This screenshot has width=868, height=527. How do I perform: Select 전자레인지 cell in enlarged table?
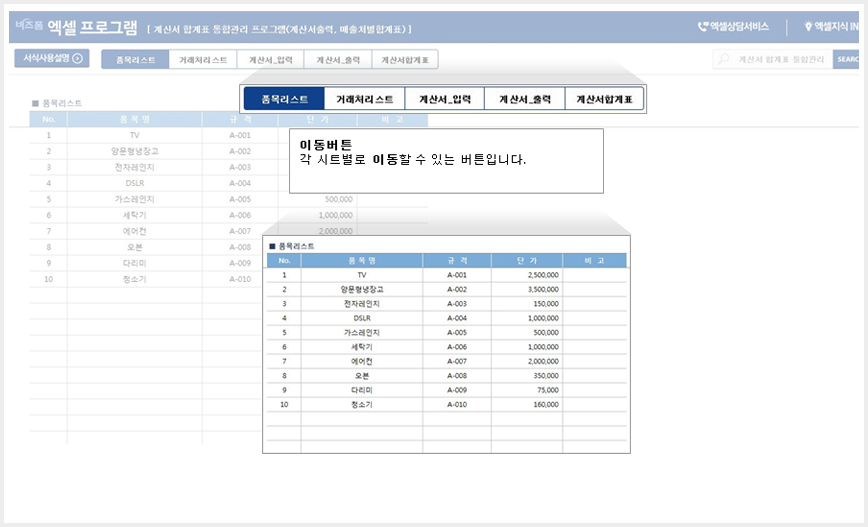coord(361,304)
